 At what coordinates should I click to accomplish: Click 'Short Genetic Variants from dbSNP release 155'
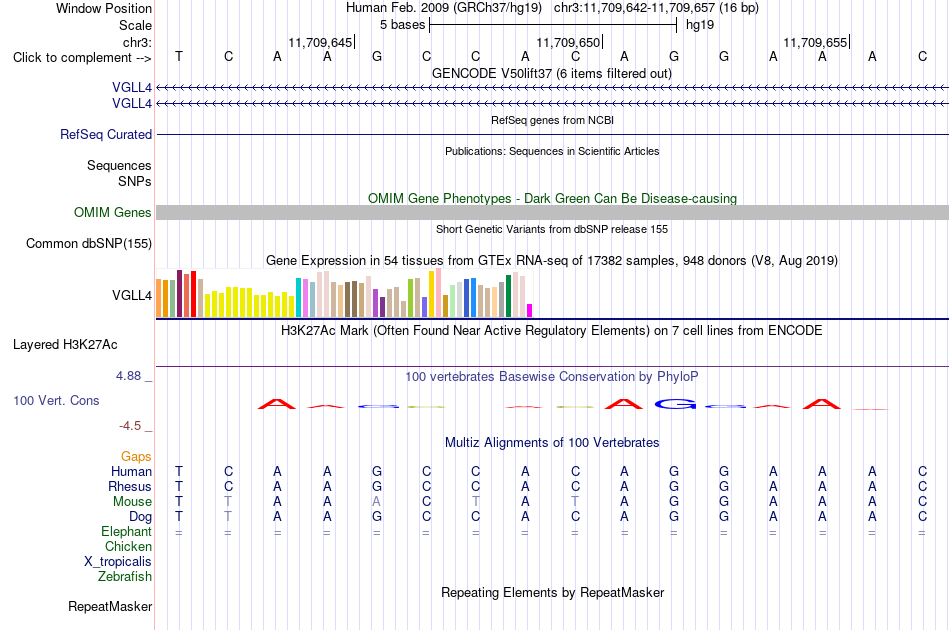coord(552,229)
